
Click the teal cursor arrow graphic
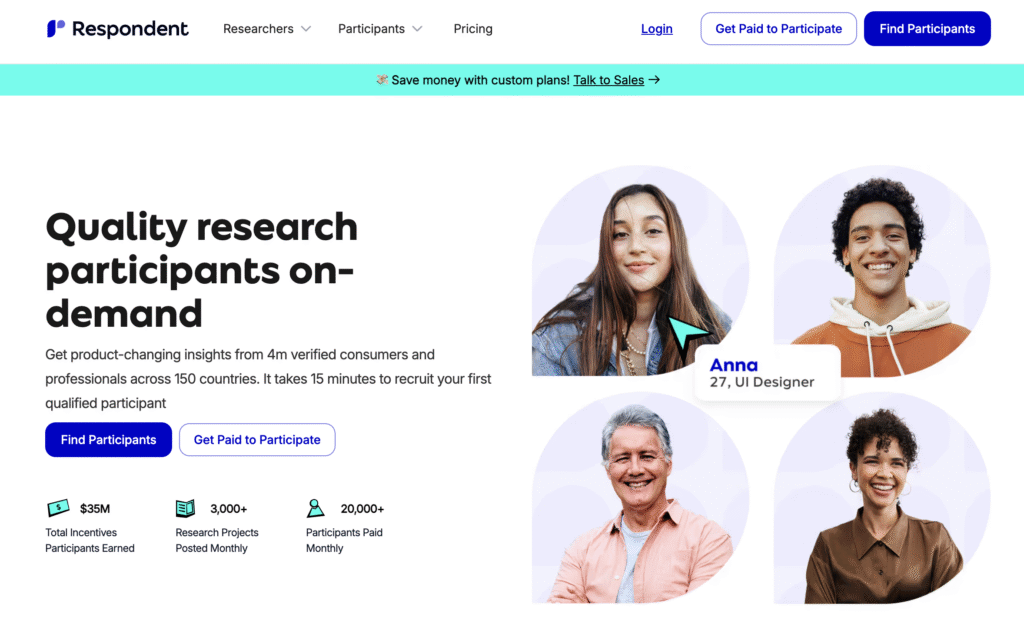pyautogui.click(x=688, y=334)
